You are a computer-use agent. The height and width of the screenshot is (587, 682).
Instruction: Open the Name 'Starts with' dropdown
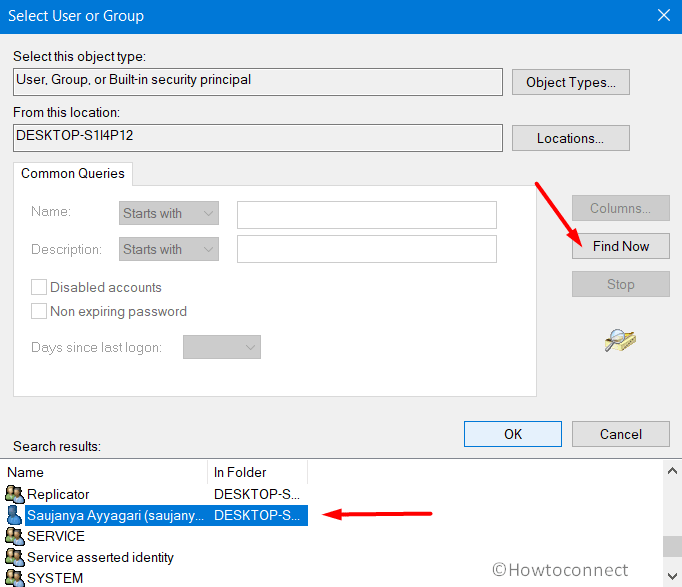pos(169,213)
